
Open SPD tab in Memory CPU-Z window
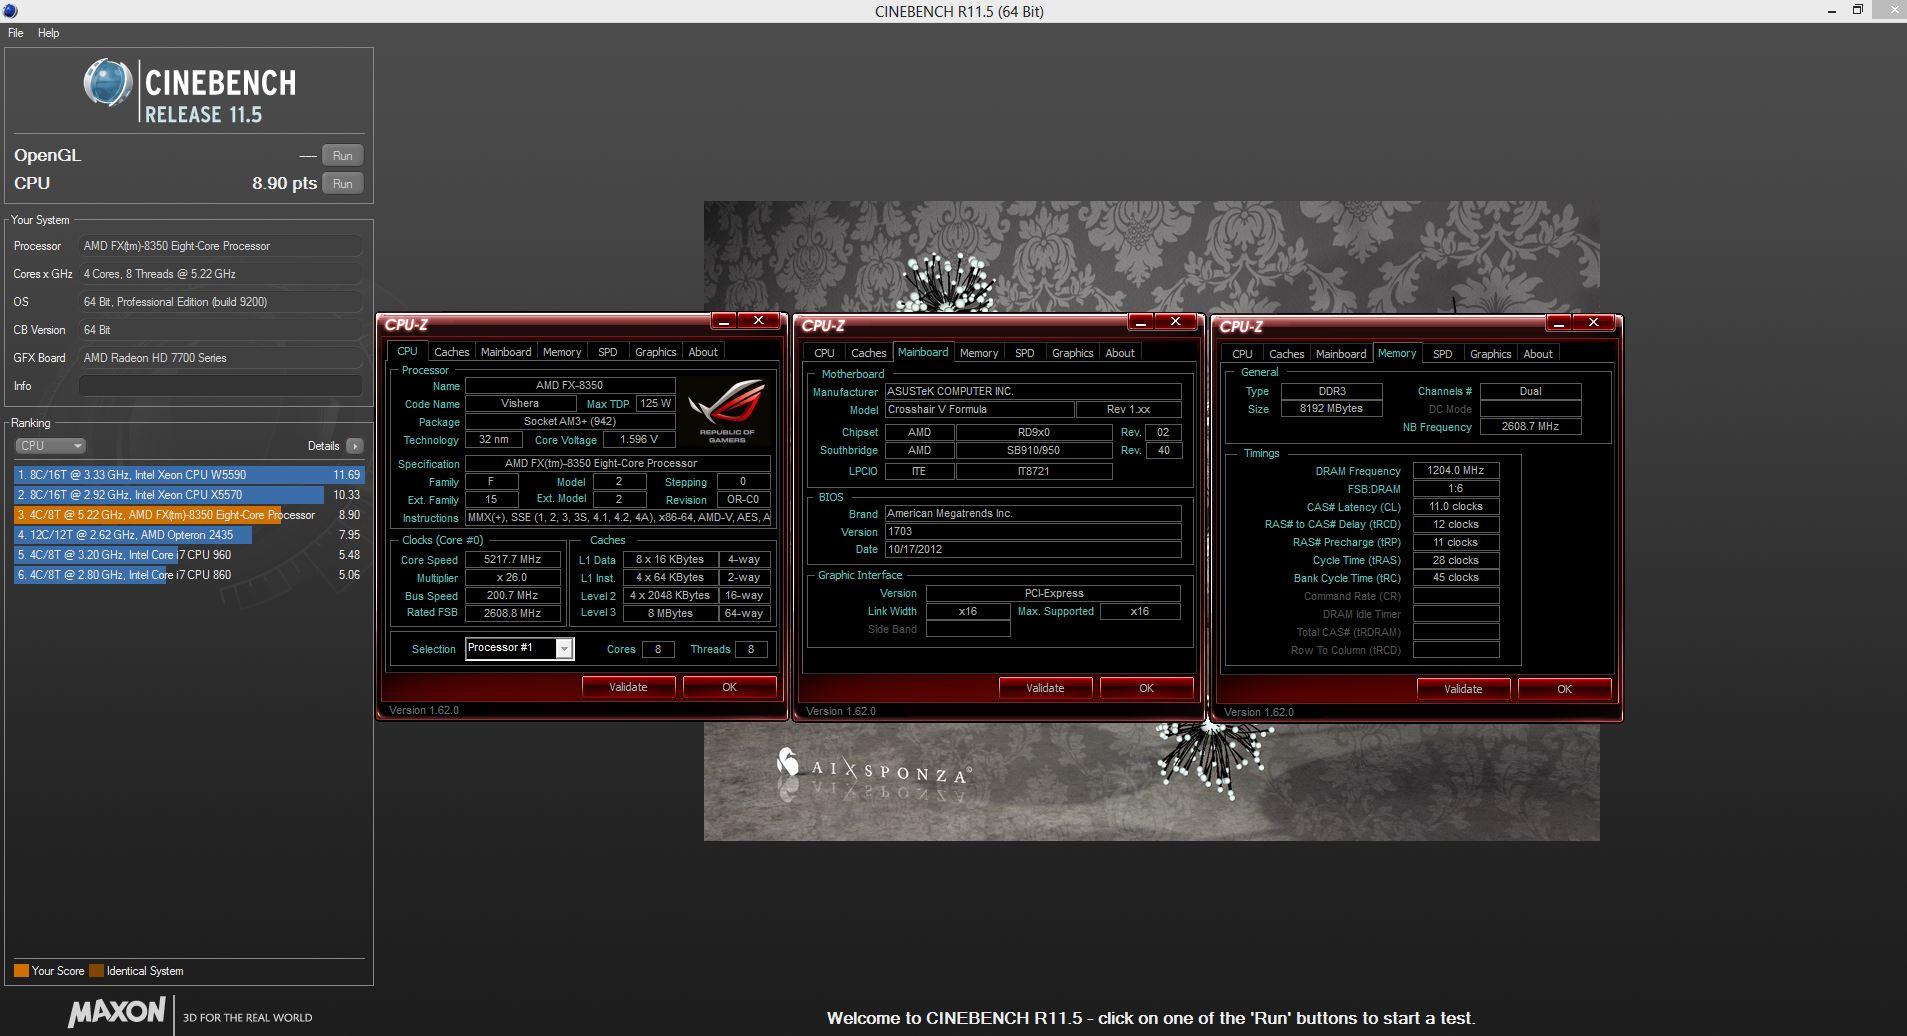tap(1442, 354)
